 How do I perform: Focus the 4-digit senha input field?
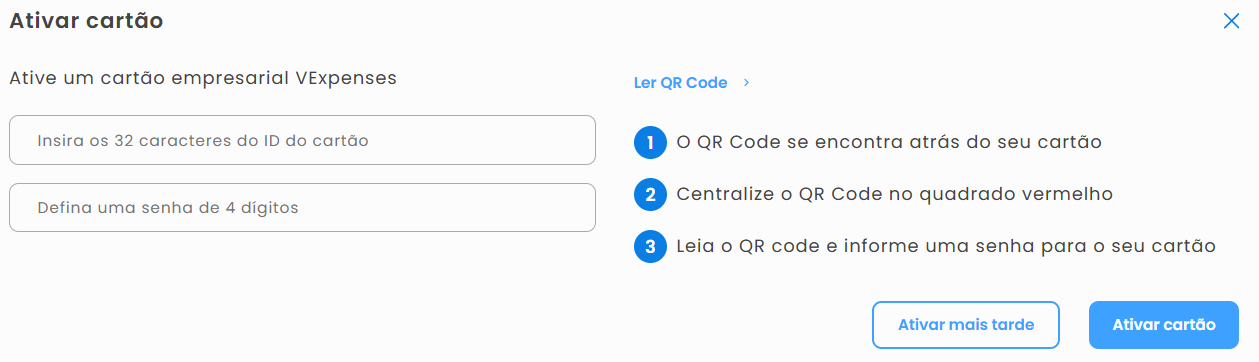tap(302, 208)
